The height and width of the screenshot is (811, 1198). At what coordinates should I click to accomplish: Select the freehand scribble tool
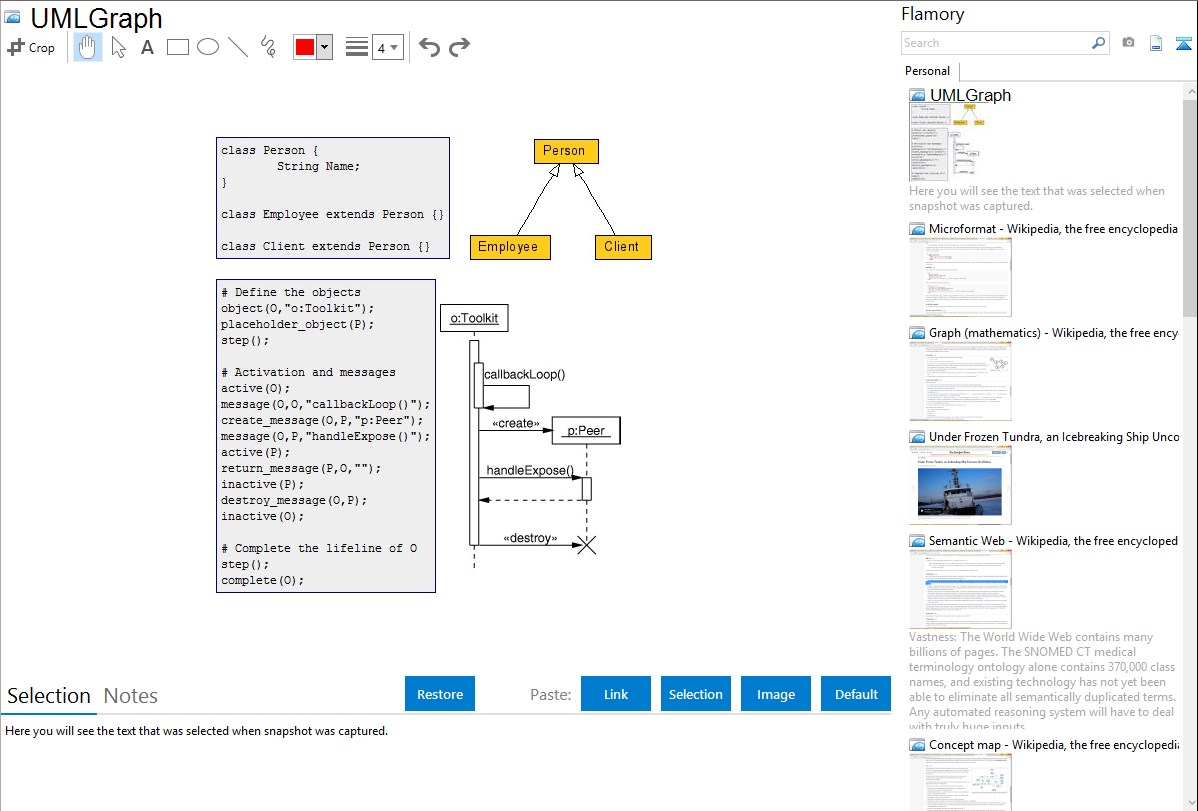click(268, 47)
